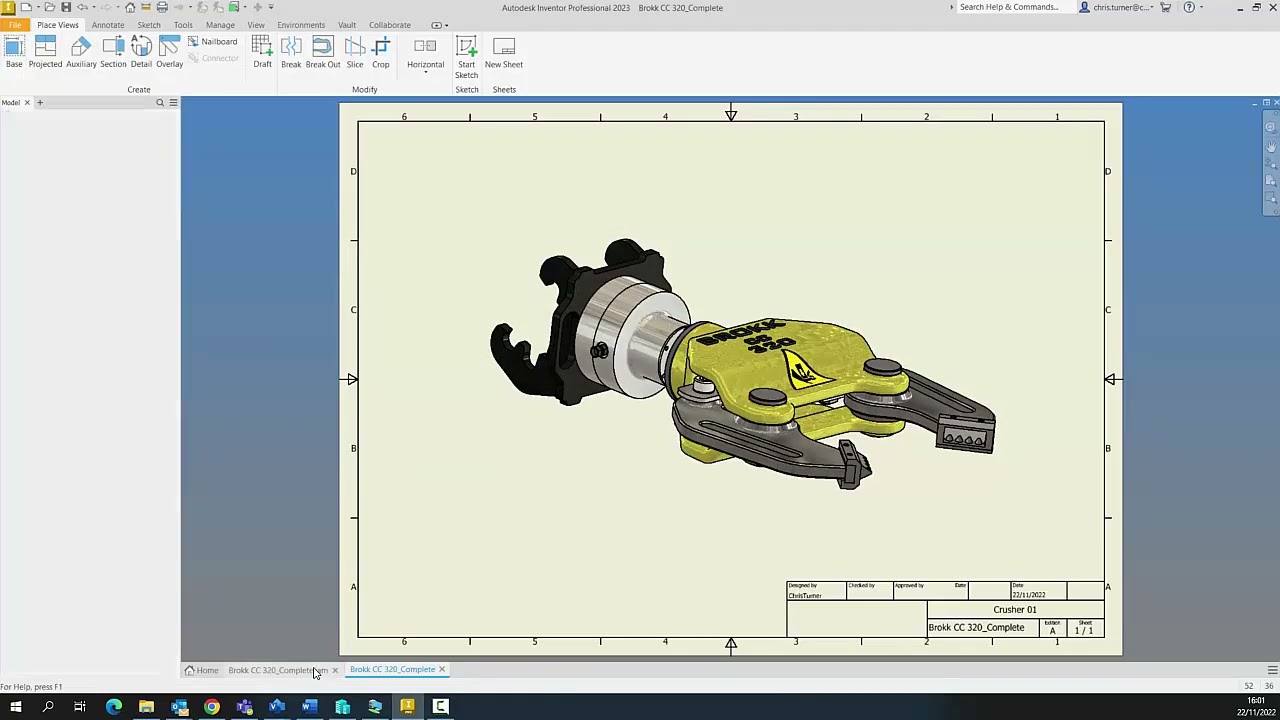Click the Print icon in quick access toolbar

pyautogui.click(x=162, y=7)
